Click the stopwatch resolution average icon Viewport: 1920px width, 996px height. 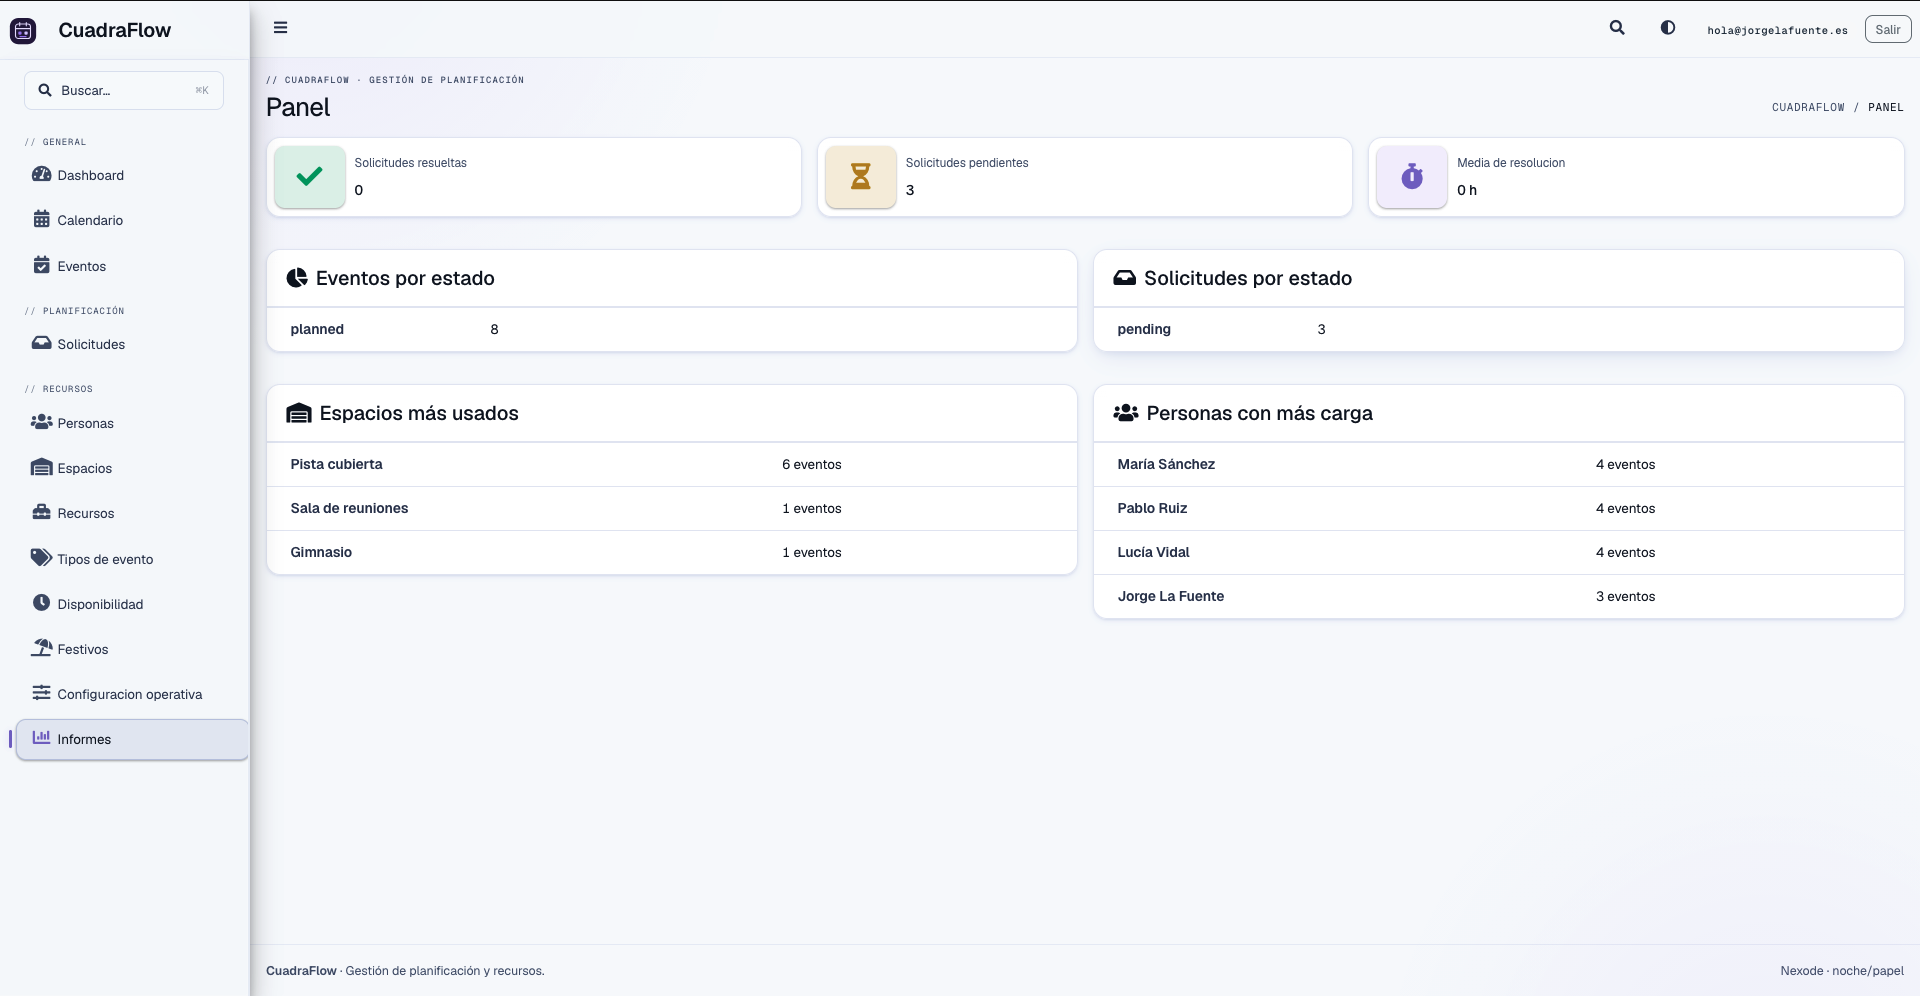[x=1412, y=177]
